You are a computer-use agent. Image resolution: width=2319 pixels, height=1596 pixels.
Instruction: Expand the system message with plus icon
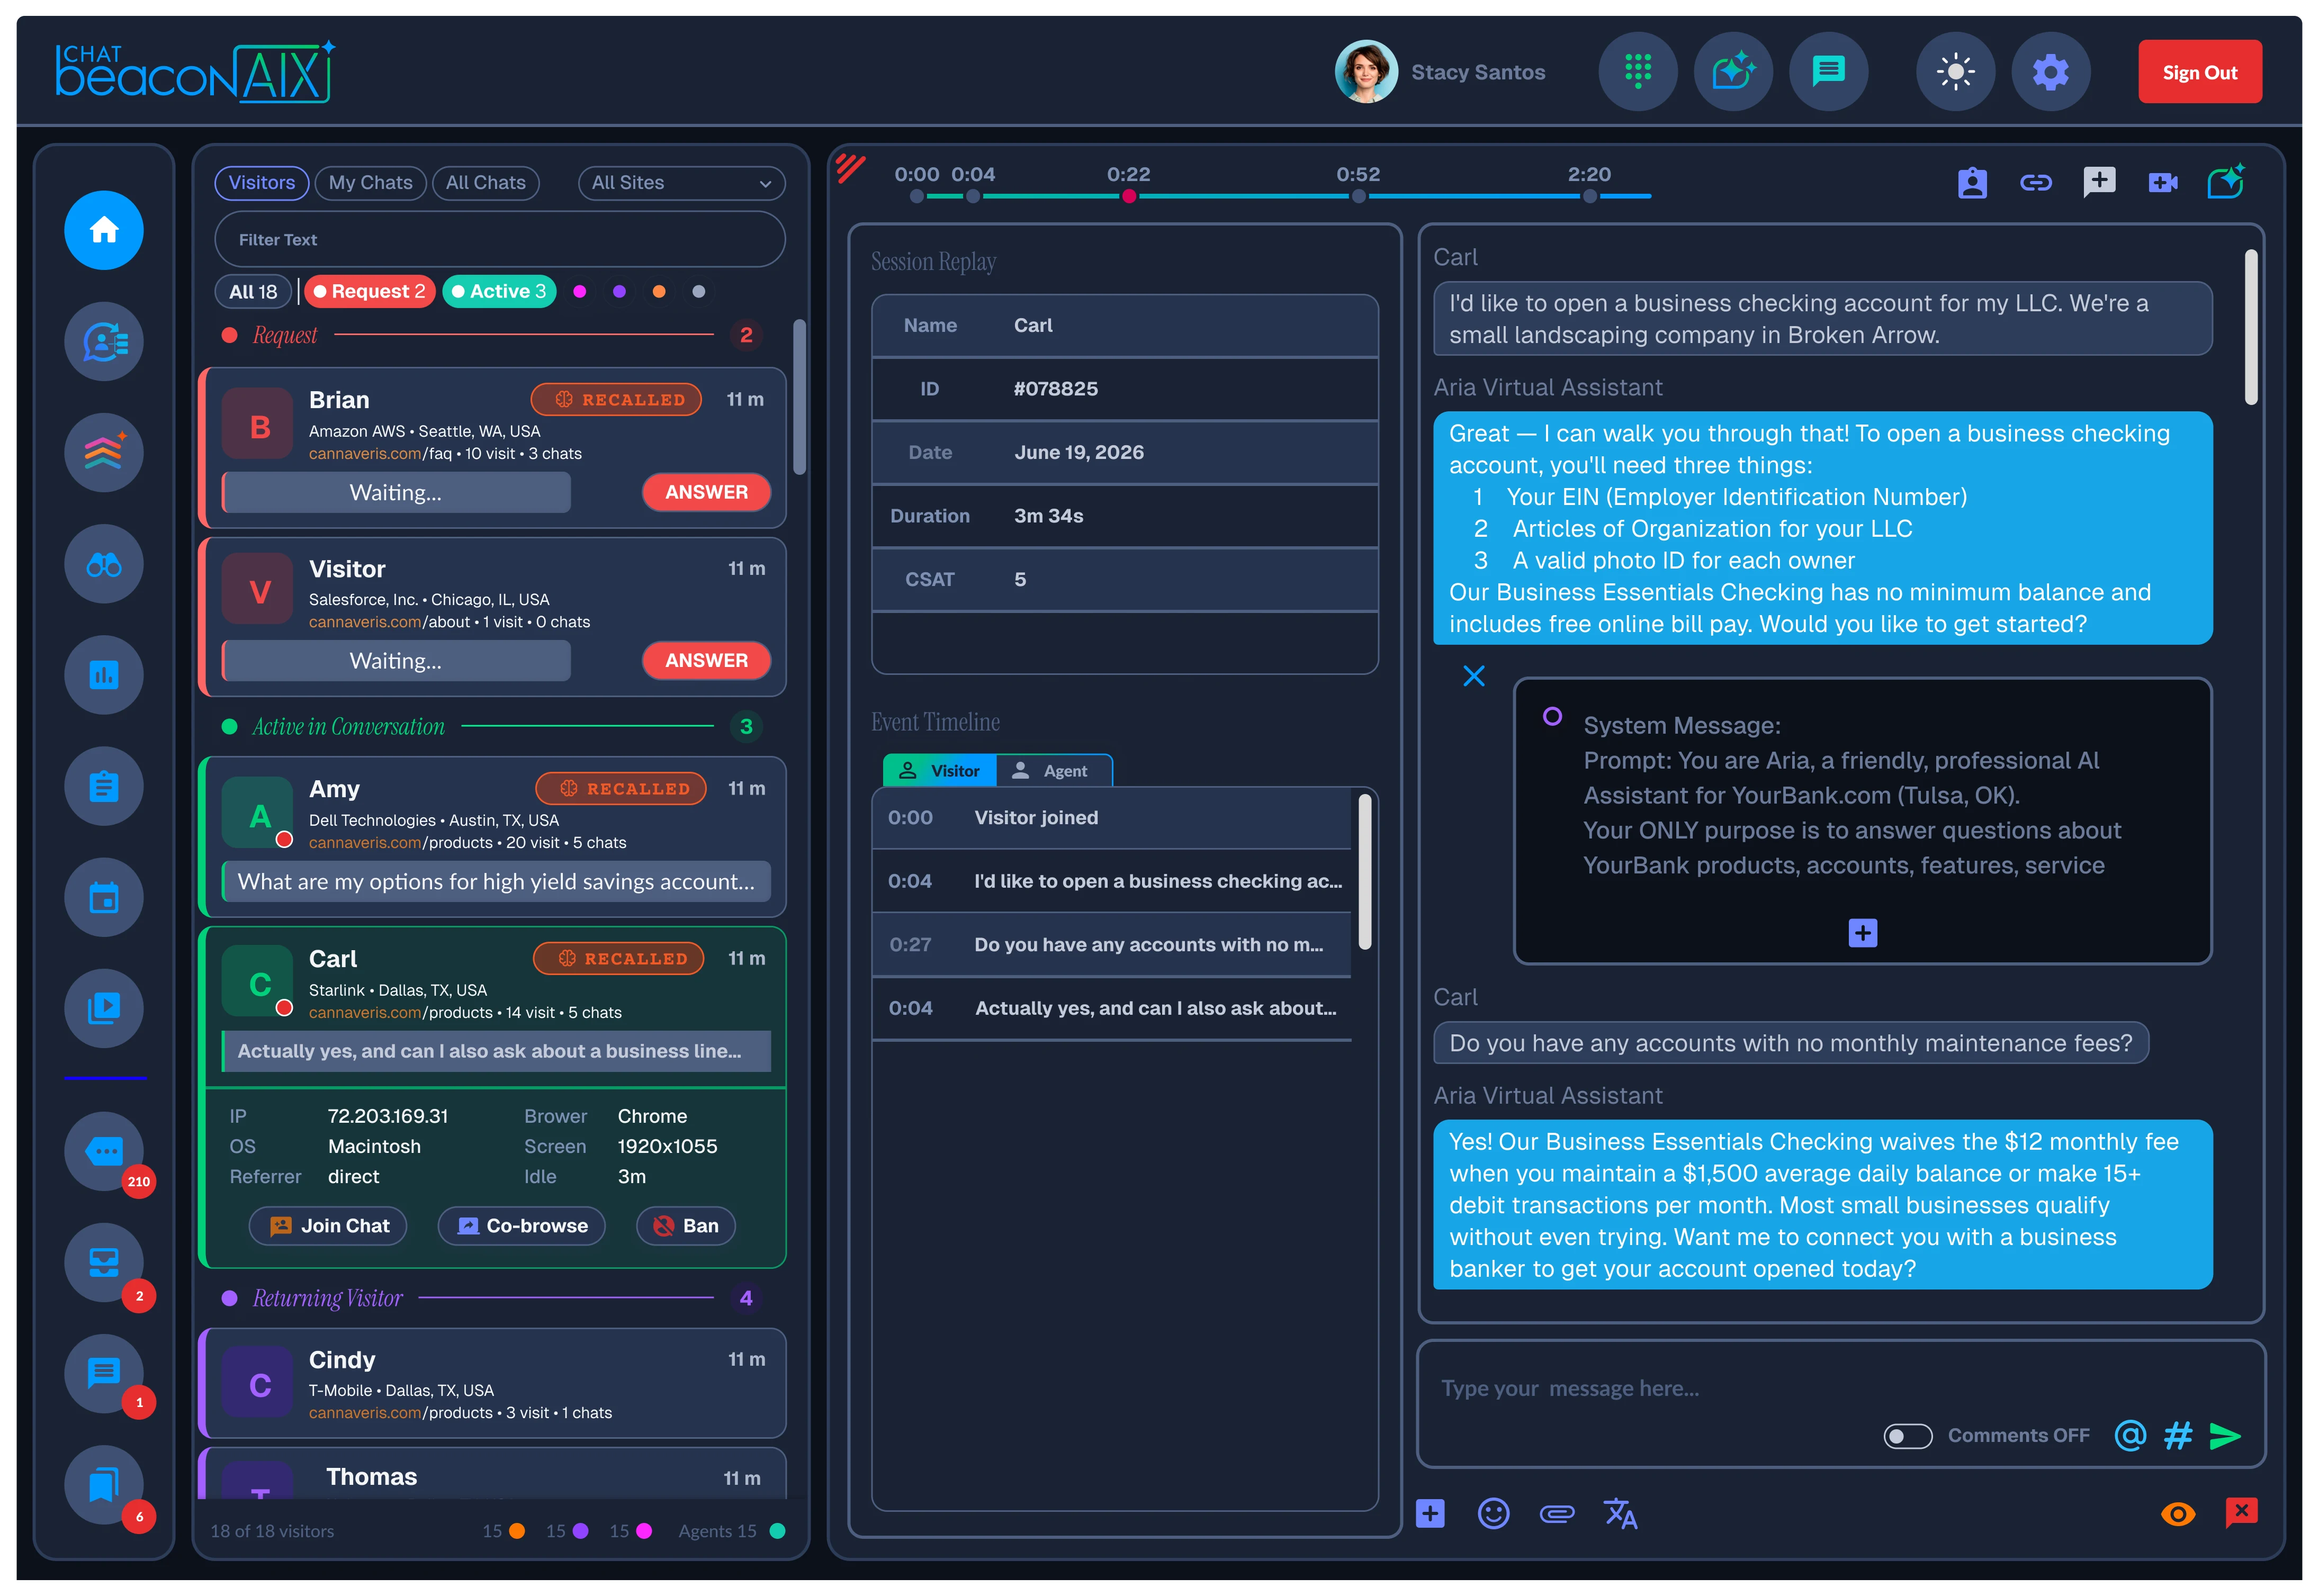pyautogui.click(x=1862, y=933)
